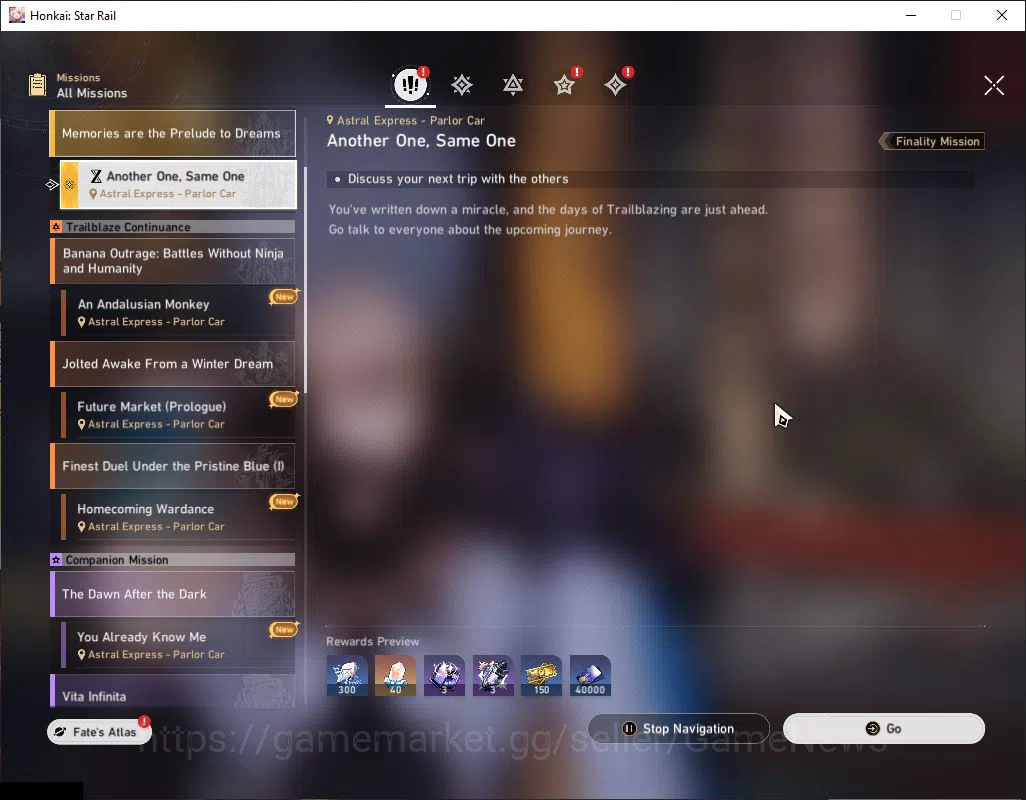Image resolution: width=1026 pixels, height=800 pixels.
Task: Switch to the Trailblaze Mission diamond tab
Action: point(462,84)
